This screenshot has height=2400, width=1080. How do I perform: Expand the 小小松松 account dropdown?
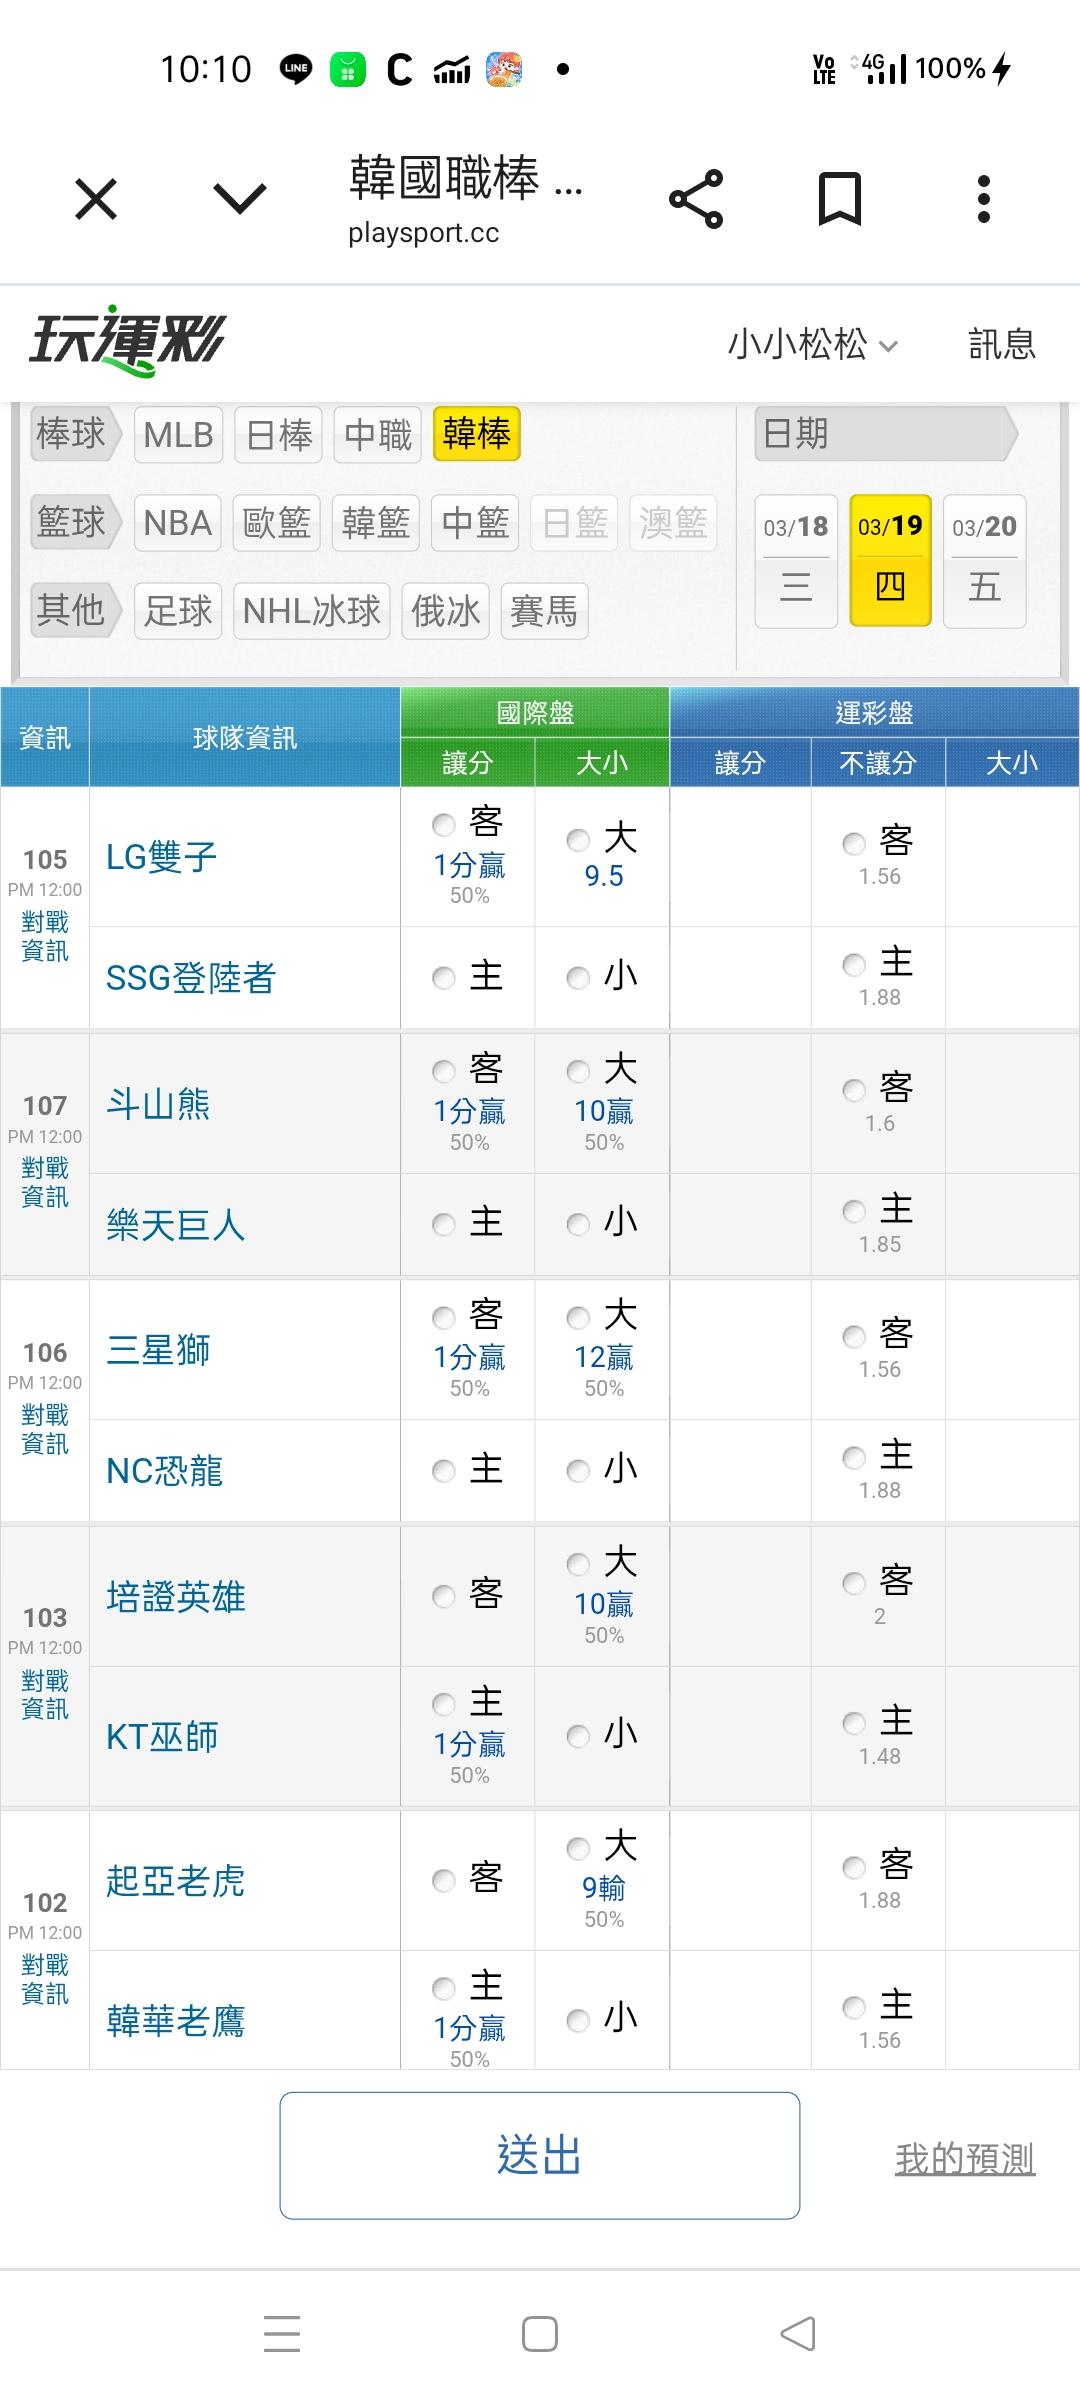click(x=813, y=344)
